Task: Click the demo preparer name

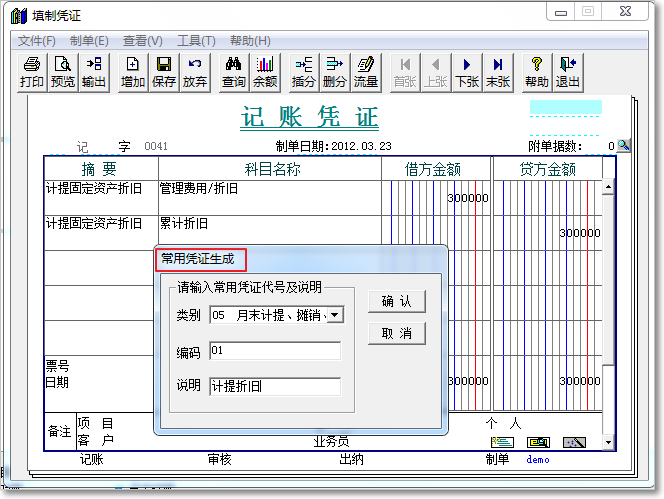Action: click(538, 460)
